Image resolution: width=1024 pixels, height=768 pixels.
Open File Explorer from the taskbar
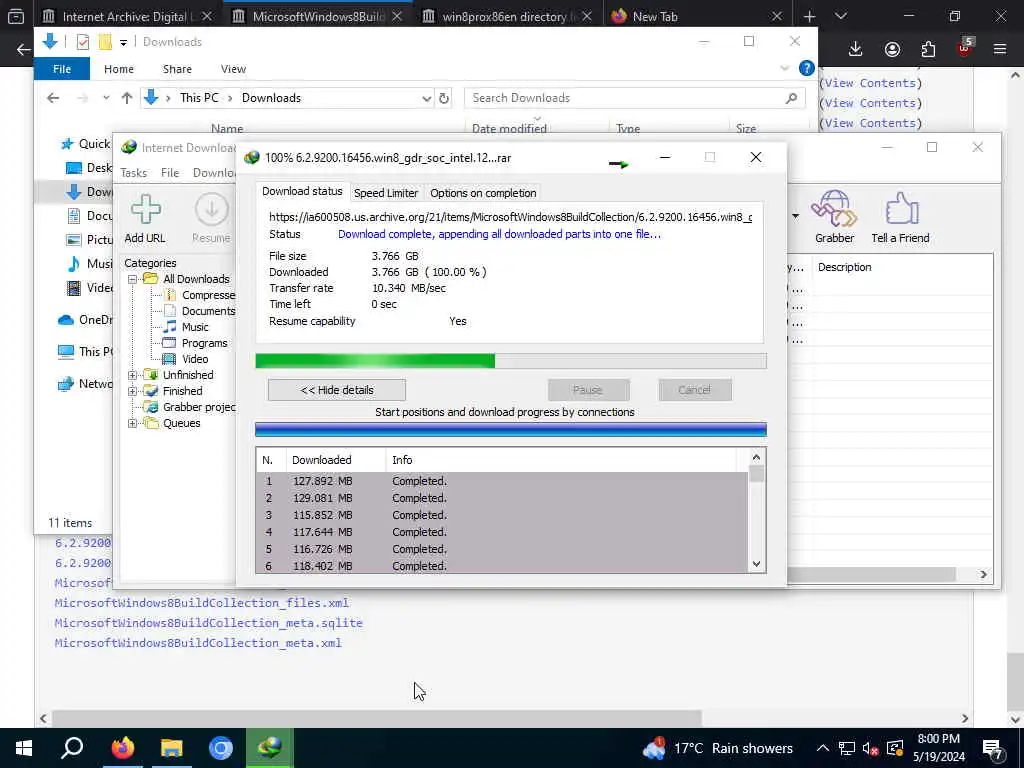click(172, 748)
